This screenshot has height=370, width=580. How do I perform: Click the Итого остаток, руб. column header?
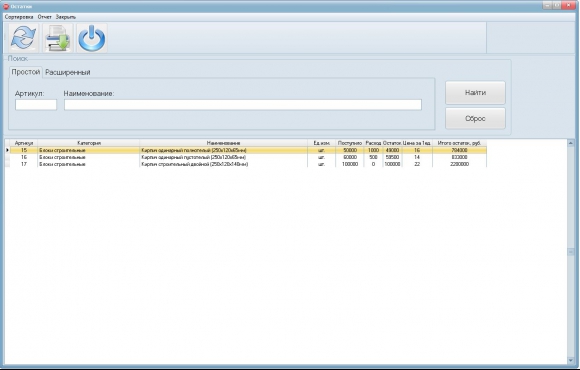(459, 143)
